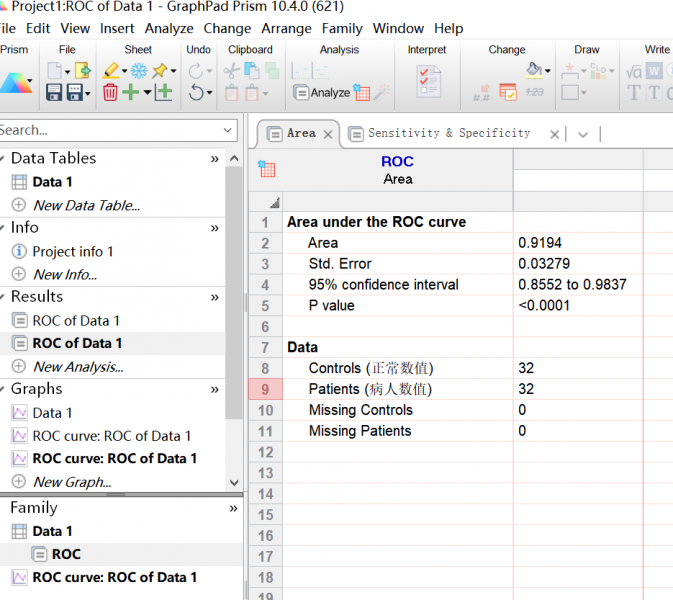The width and height of the screenshot is (673, 600).
Task: Open the Arrange menu
Action: coord(286,28)
